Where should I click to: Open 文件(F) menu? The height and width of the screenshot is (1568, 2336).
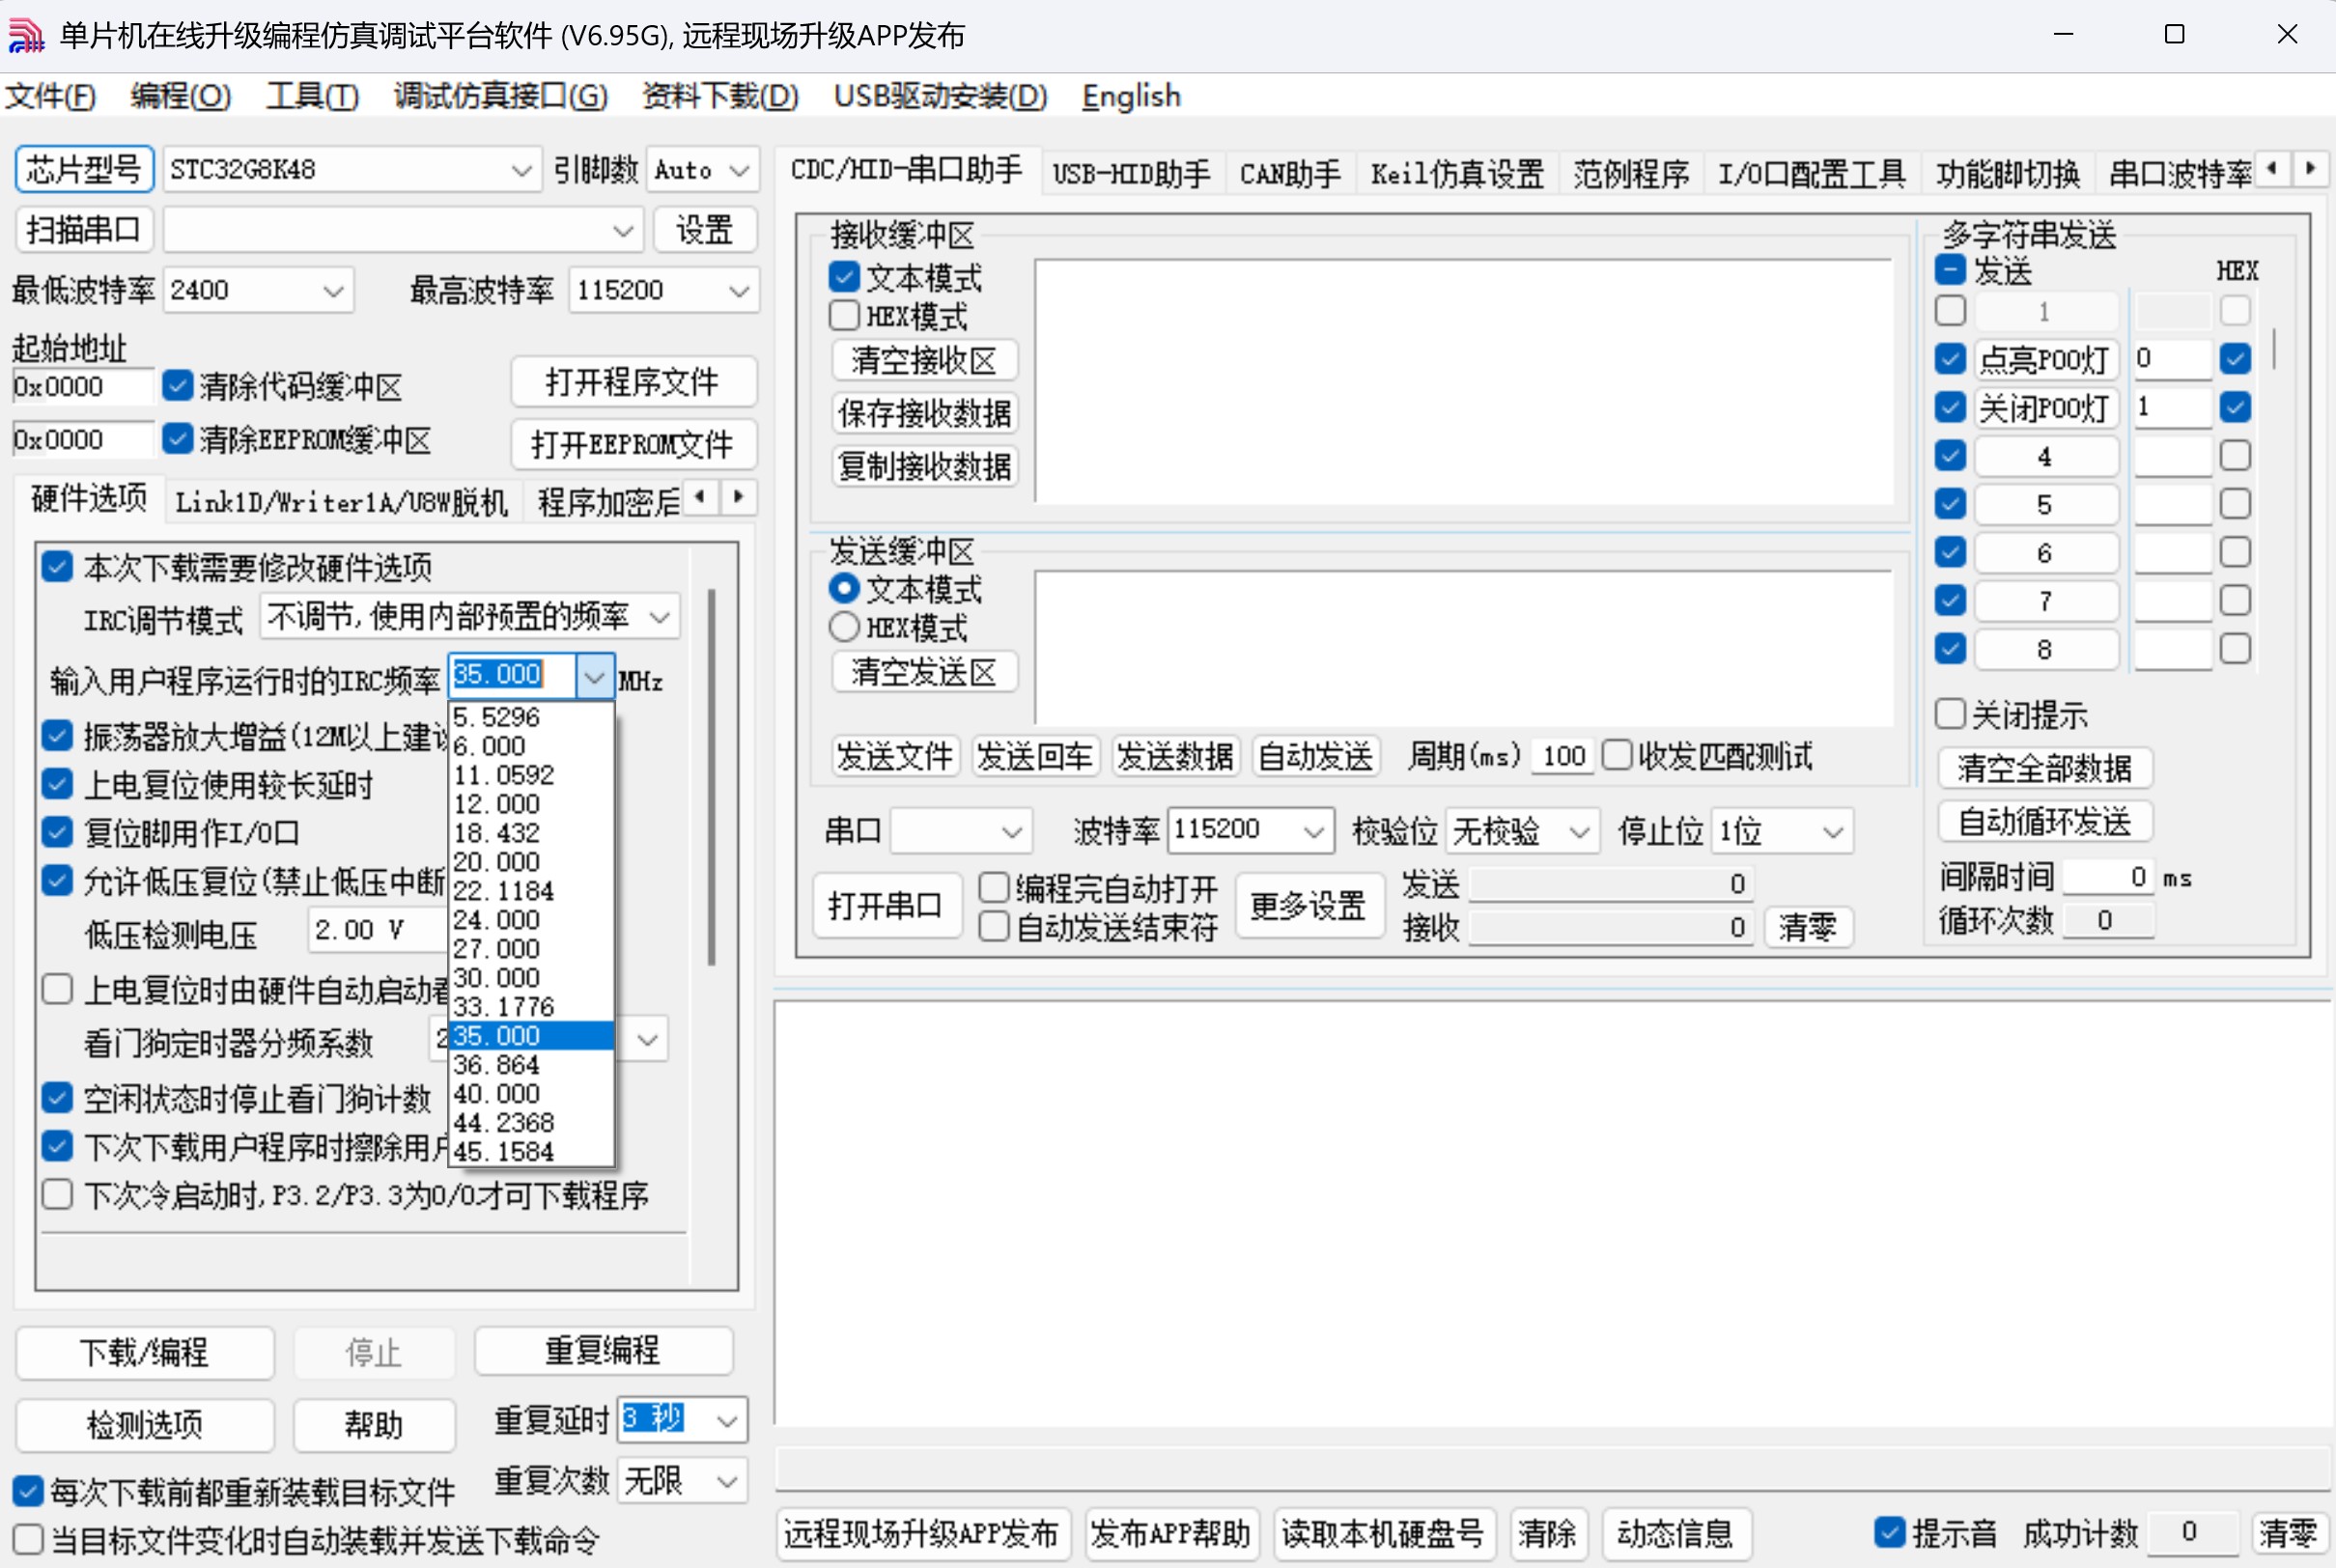click(x=50, y=96)
